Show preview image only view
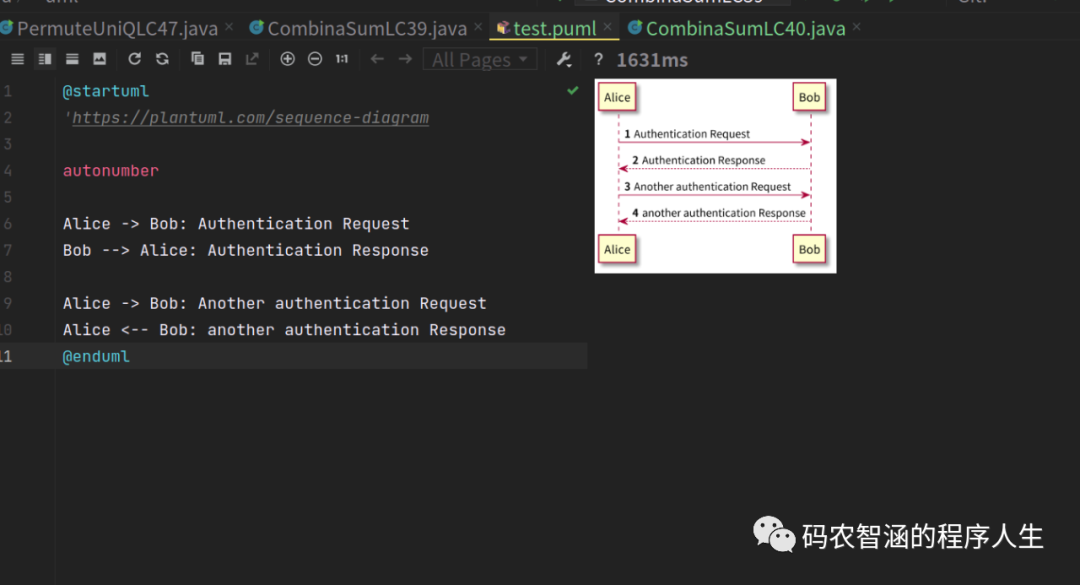The width and height of the screenshot is (1080, 585). click(100, 59)
